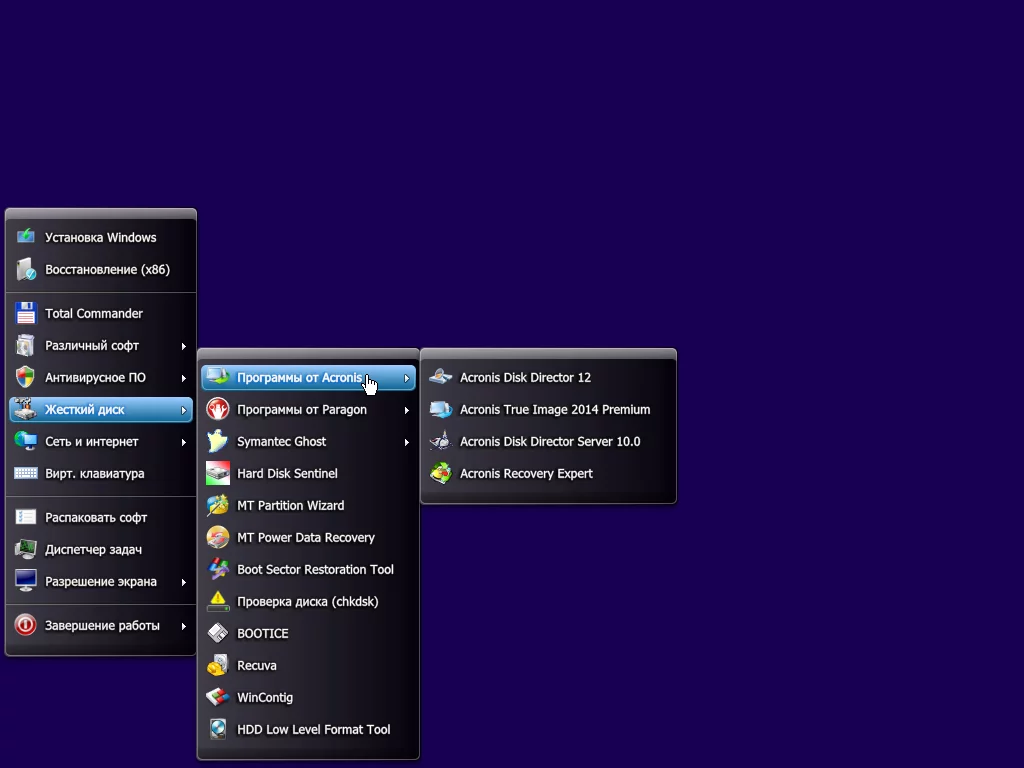
Task: Expand the Жесткий диск submenu arrow
Action: coord(184,410)
